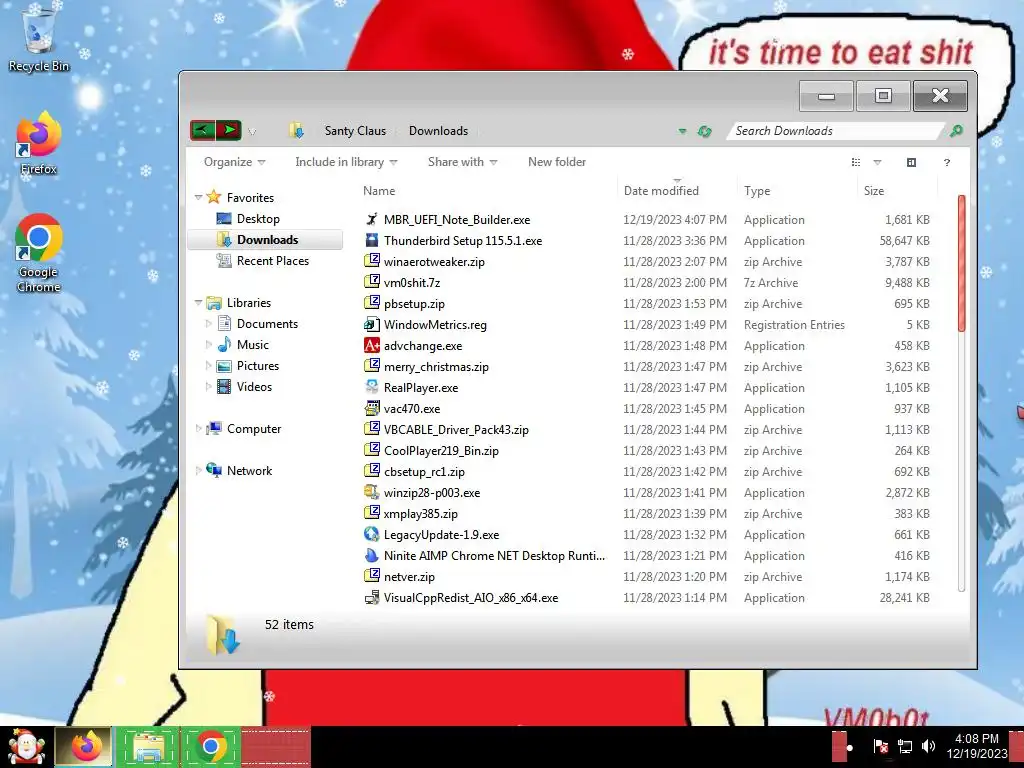Click the search magnifier icon
The image size is (1024, 768).
956,131
